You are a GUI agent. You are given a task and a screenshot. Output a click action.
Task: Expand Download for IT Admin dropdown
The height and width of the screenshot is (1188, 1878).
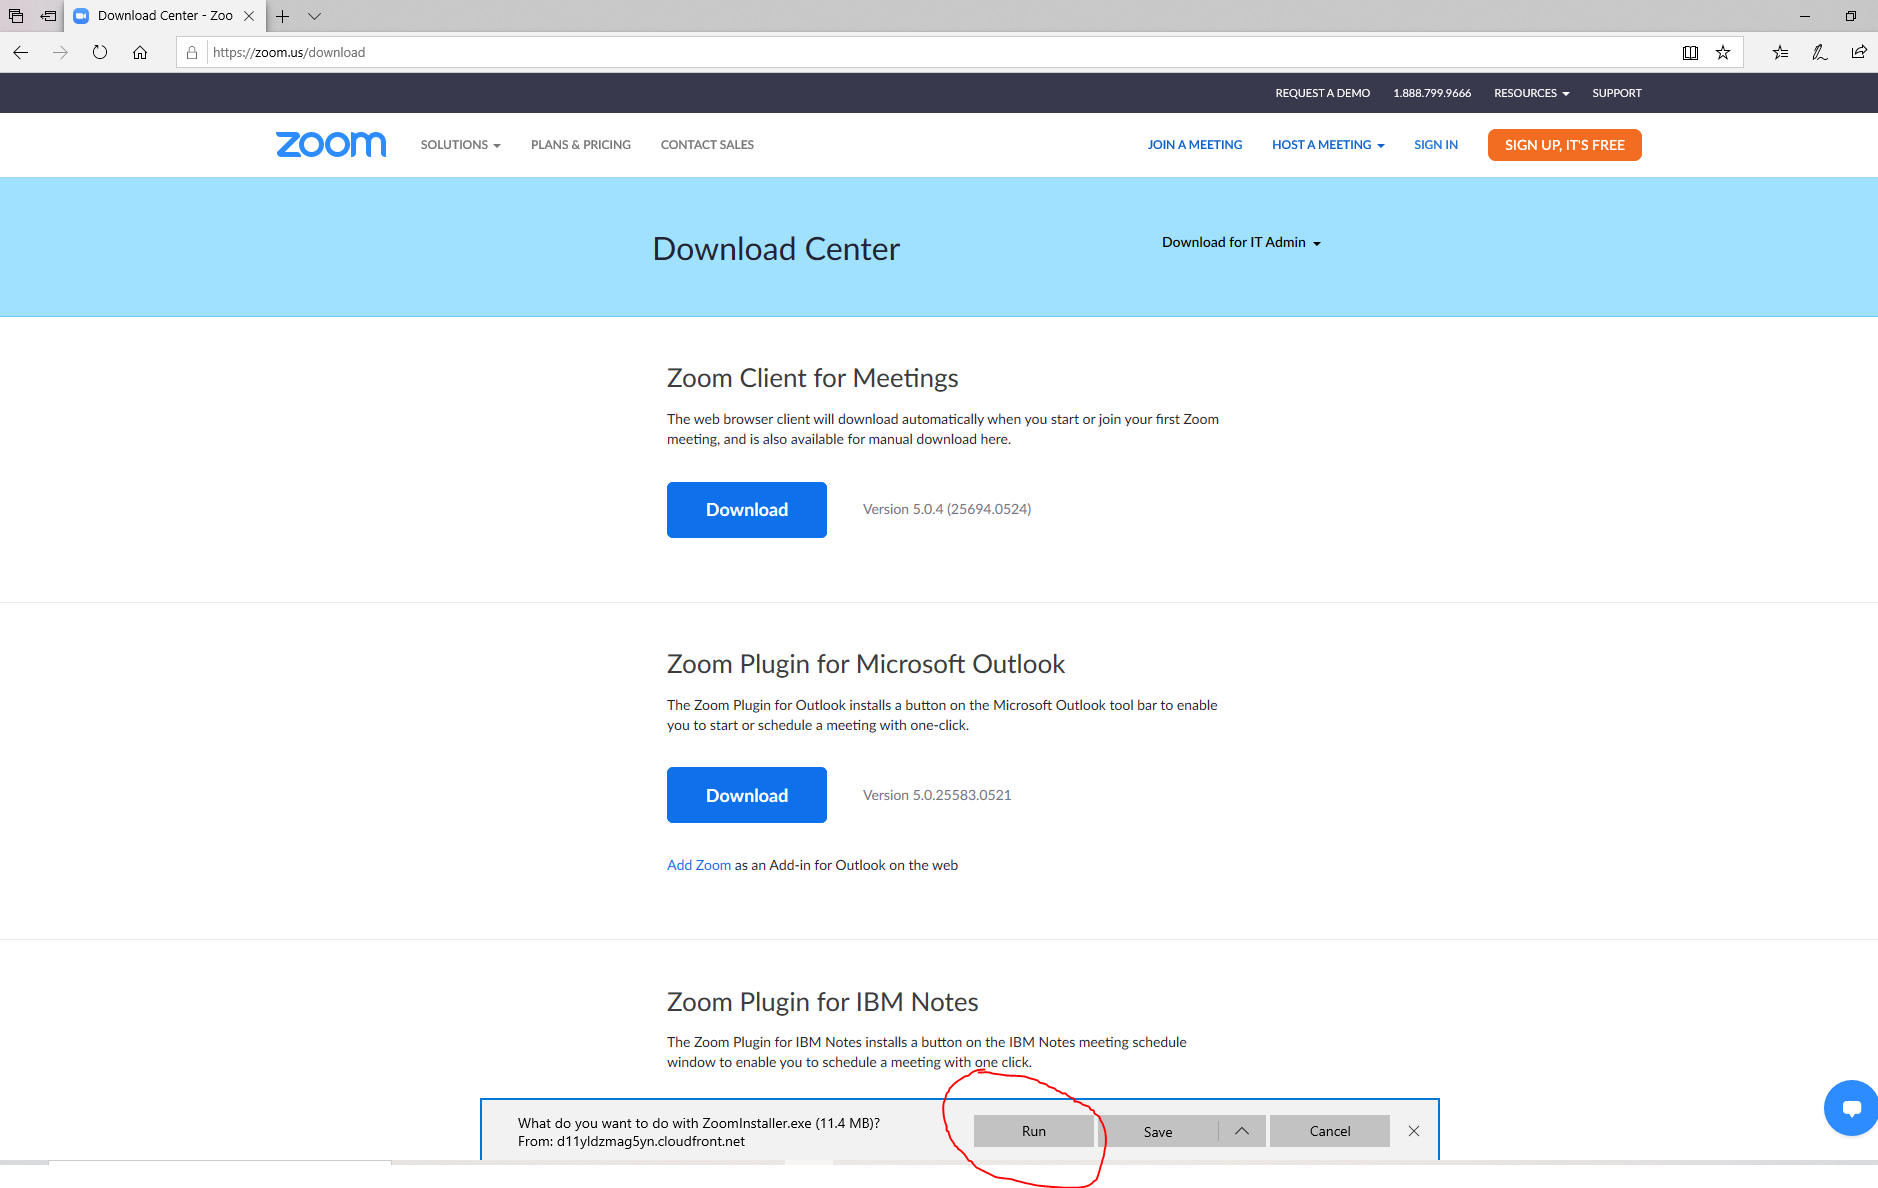click(1241, 242)
